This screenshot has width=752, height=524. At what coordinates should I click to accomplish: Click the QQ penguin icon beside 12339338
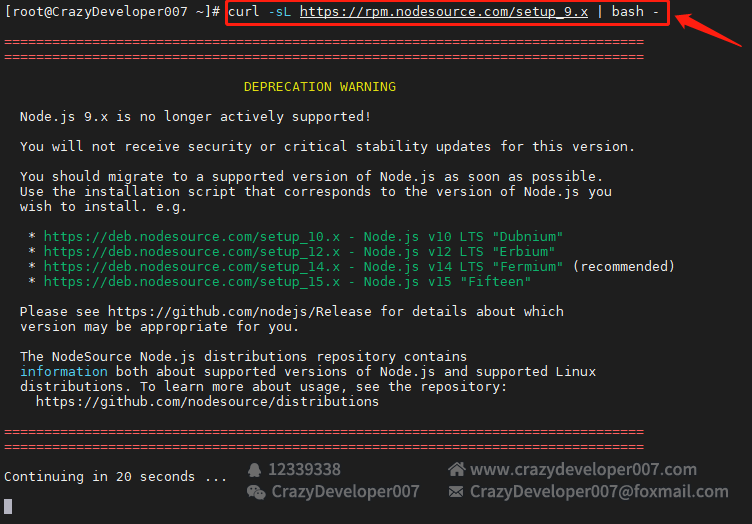coord(255,469)
